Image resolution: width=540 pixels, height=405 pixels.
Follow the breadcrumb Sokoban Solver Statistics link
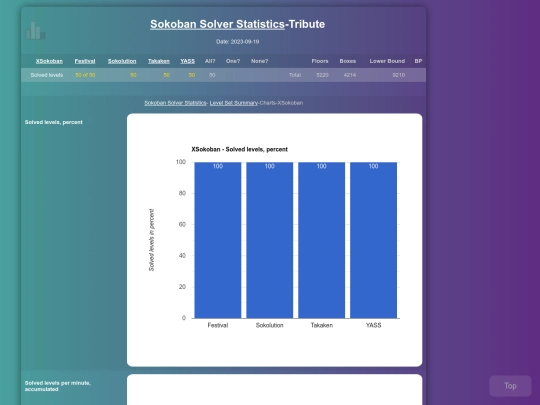click(175, 103)
